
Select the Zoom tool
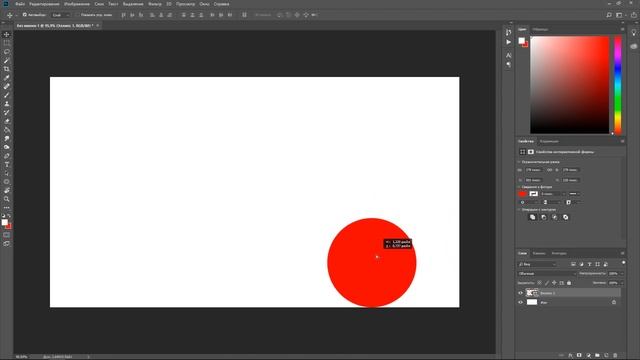(7, 199)
